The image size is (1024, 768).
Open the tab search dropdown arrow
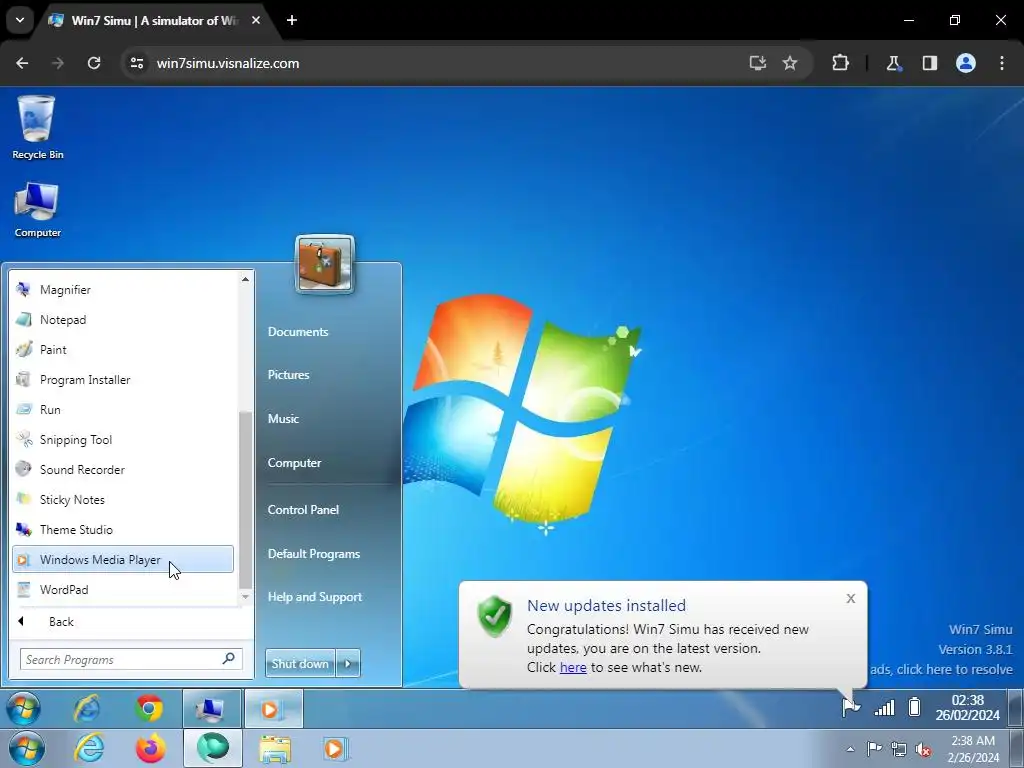coord(20,20)
